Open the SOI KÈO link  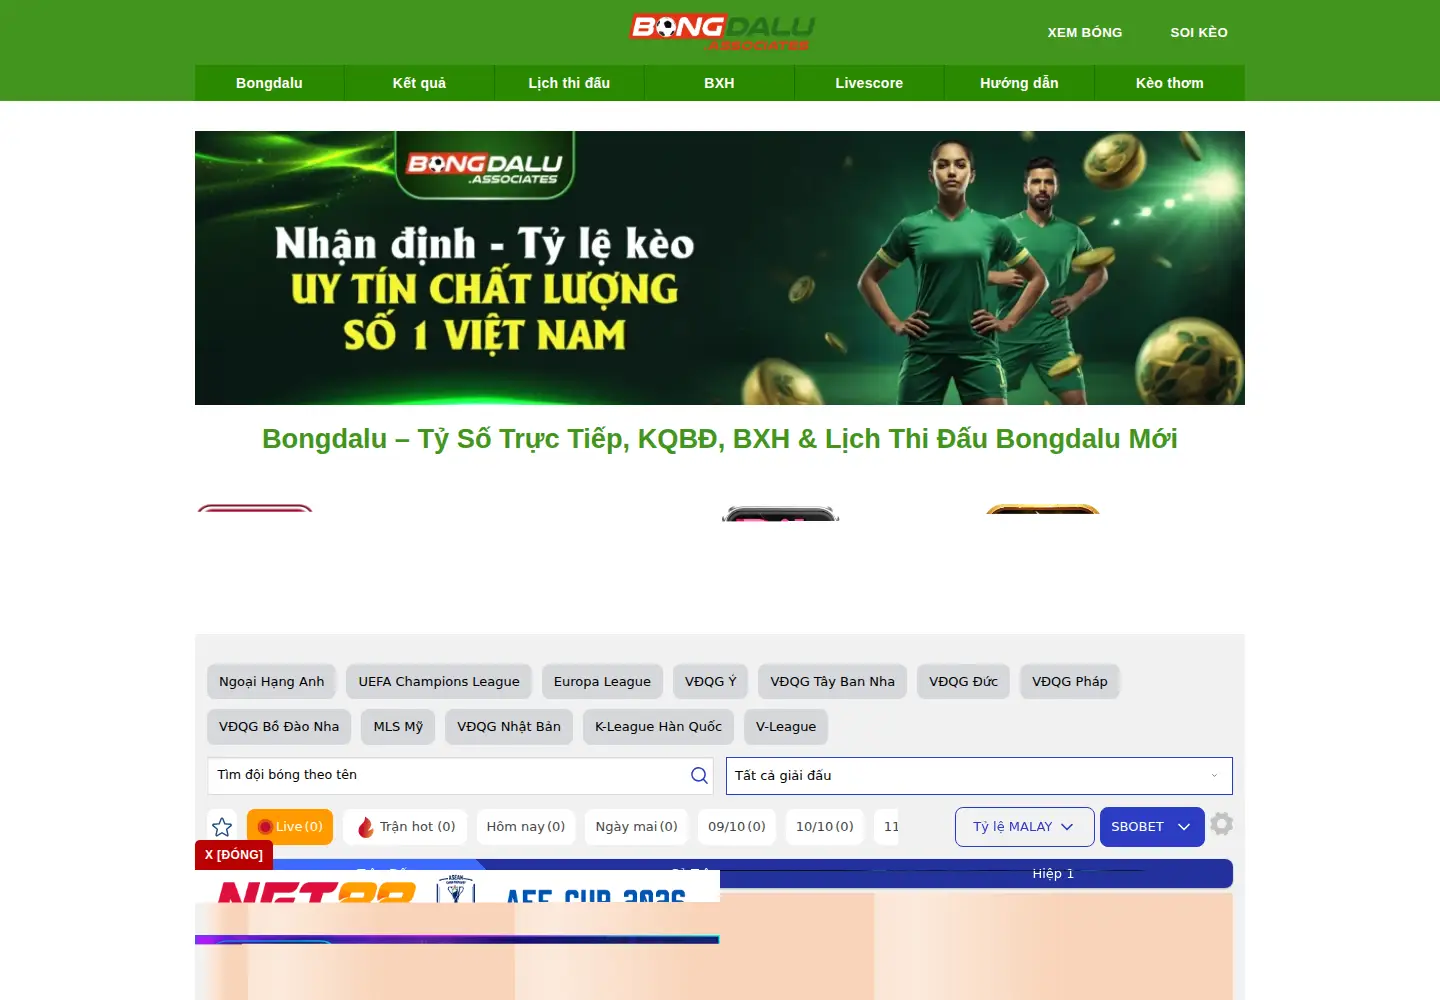tap(1199, 32)
